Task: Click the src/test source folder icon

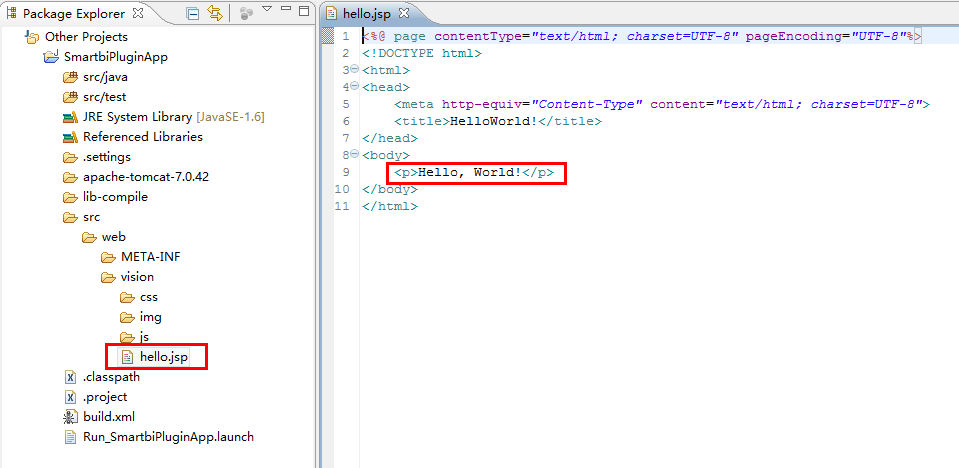Action: coord(70,97)
